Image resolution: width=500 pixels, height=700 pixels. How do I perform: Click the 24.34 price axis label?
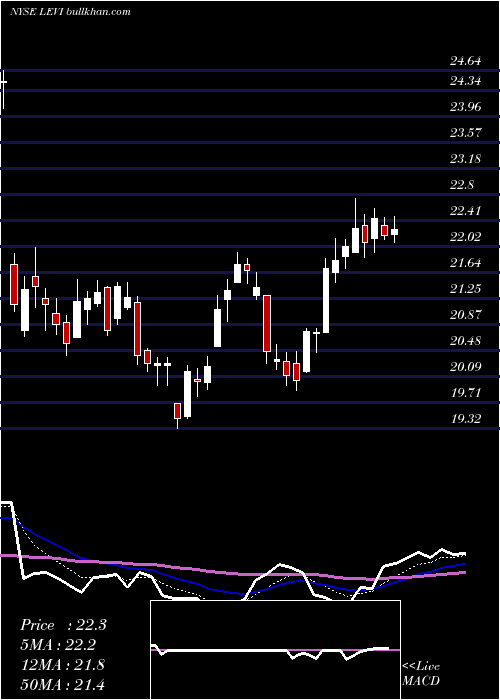[465, 81]
